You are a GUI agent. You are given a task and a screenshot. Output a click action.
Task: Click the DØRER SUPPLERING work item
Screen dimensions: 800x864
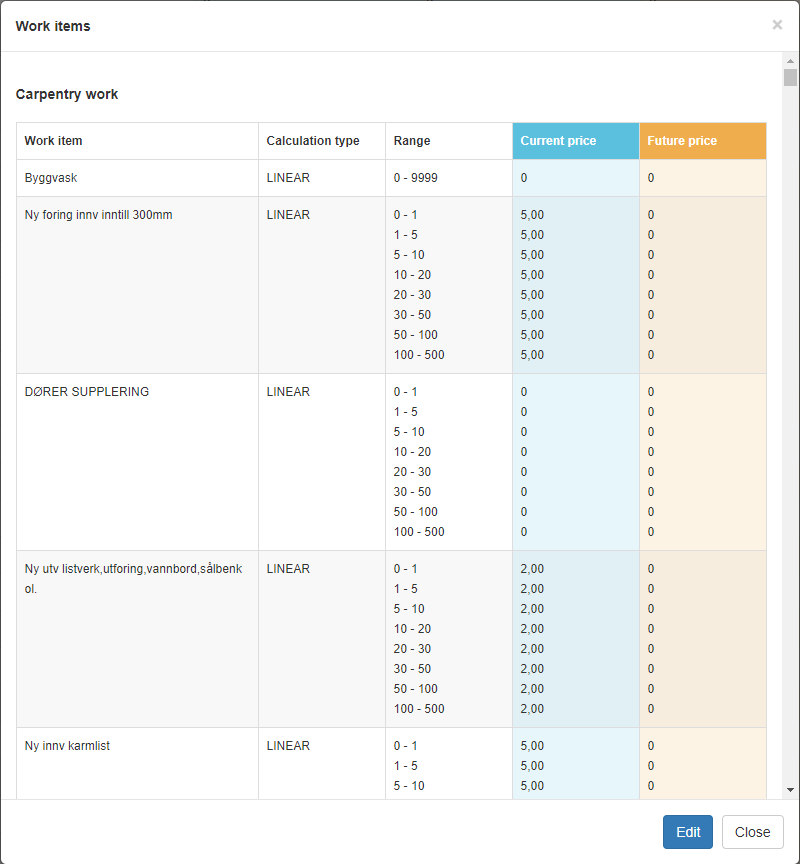pos(86,392)
